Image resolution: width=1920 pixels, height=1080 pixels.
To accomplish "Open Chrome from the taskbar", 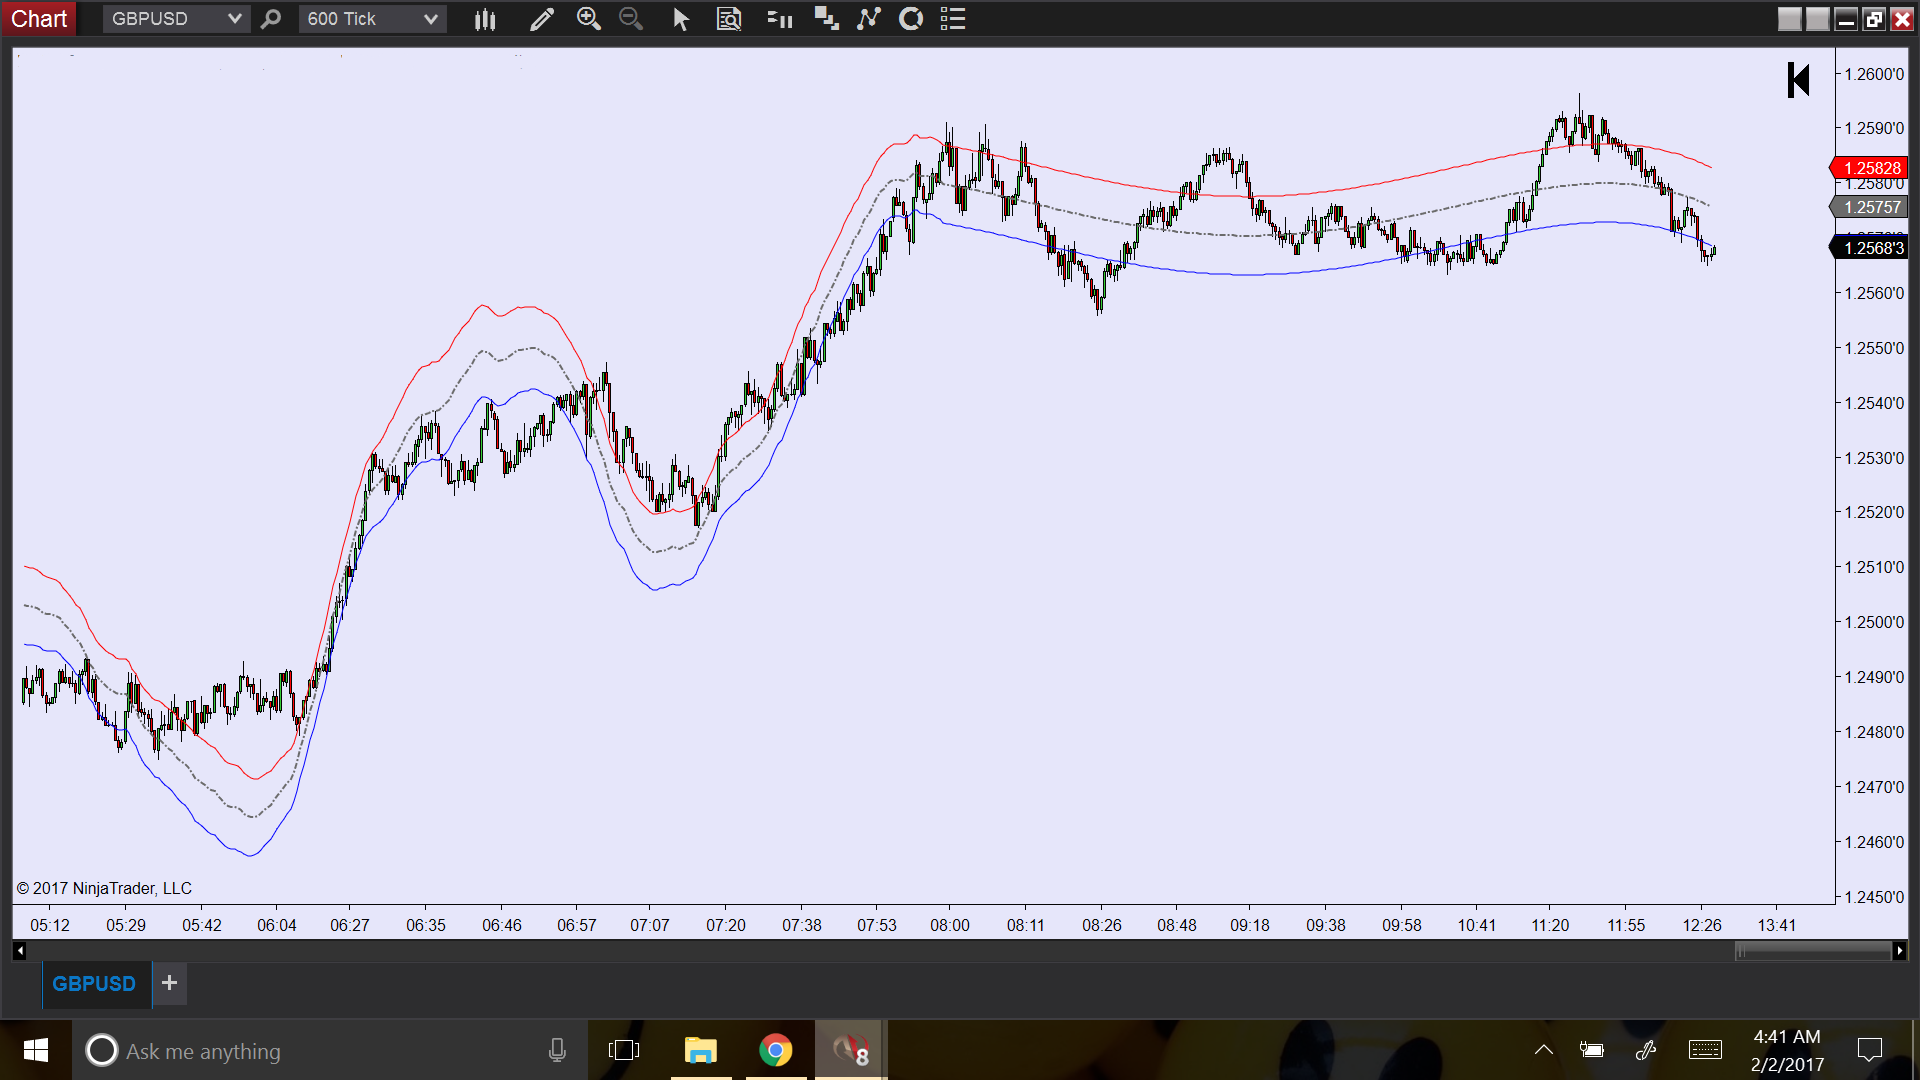I will (x=775, y=1050).
